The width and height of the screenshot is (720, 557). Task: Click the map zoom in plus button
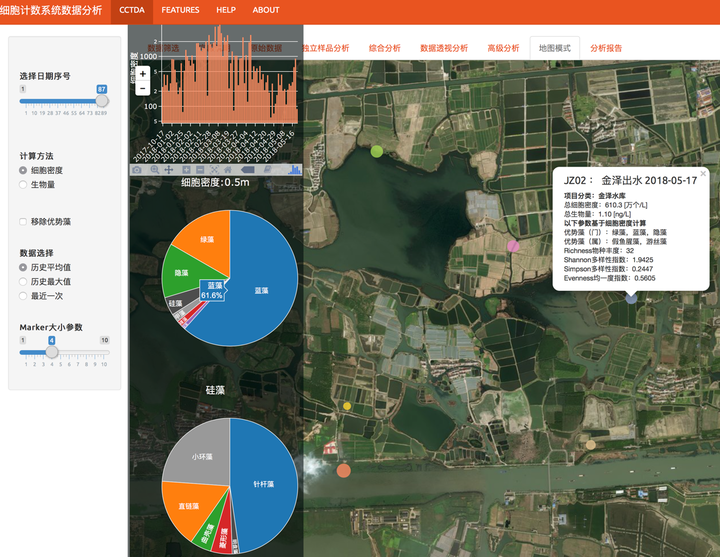(x=143, y=74)
